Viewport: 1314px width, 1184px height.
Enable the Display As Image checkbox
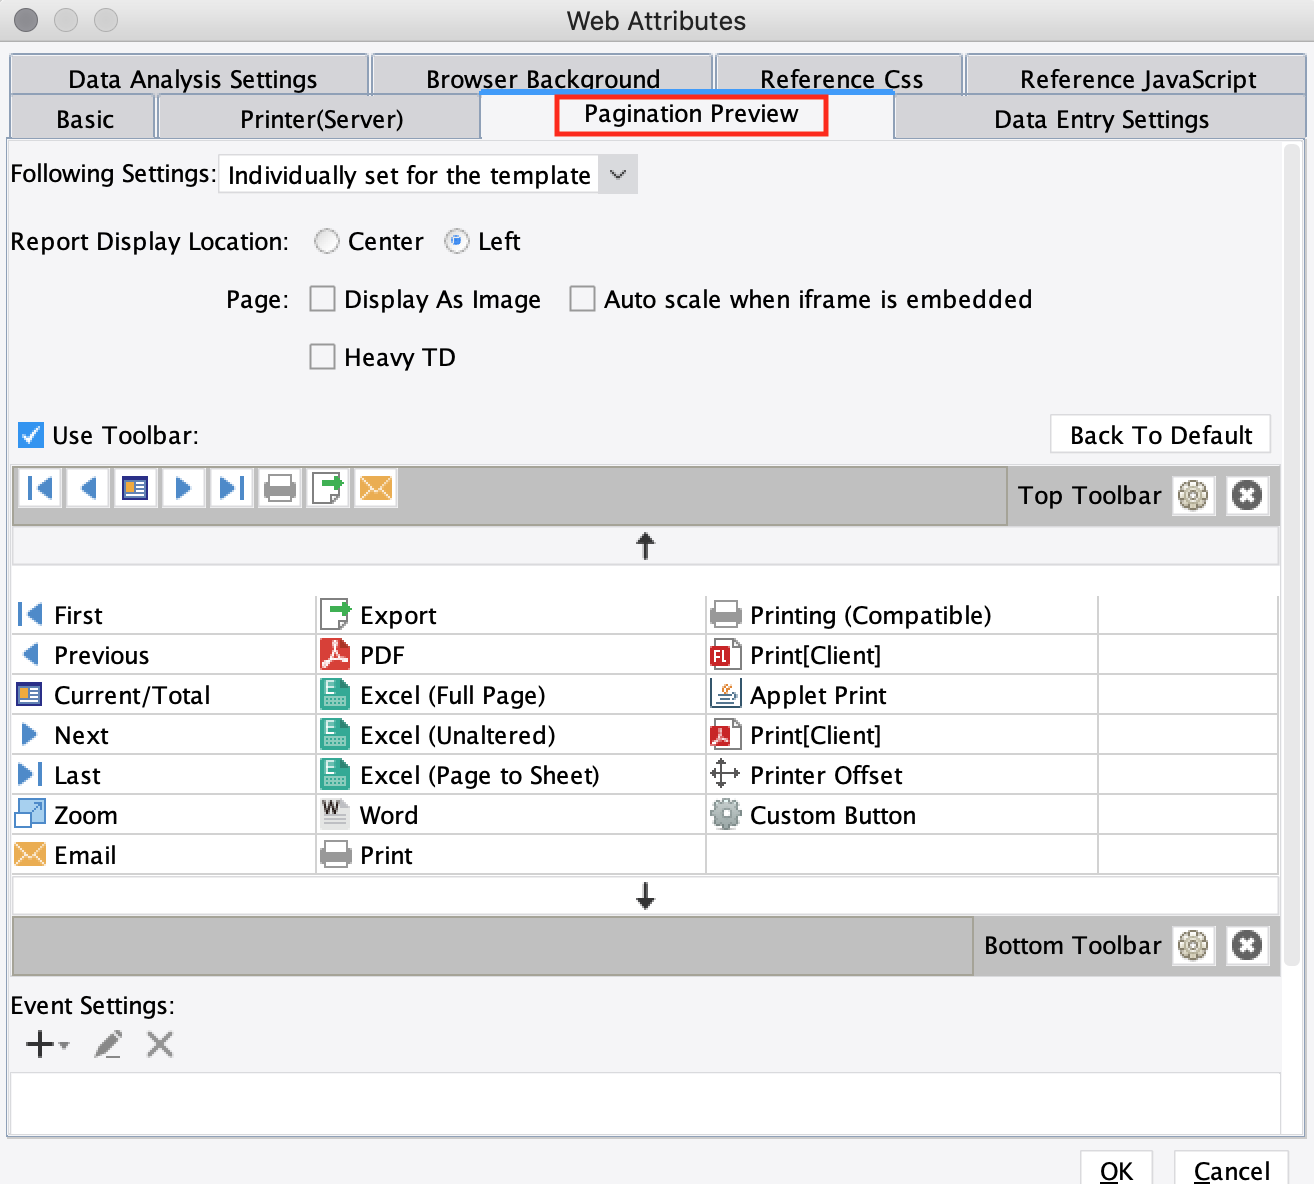322,298
